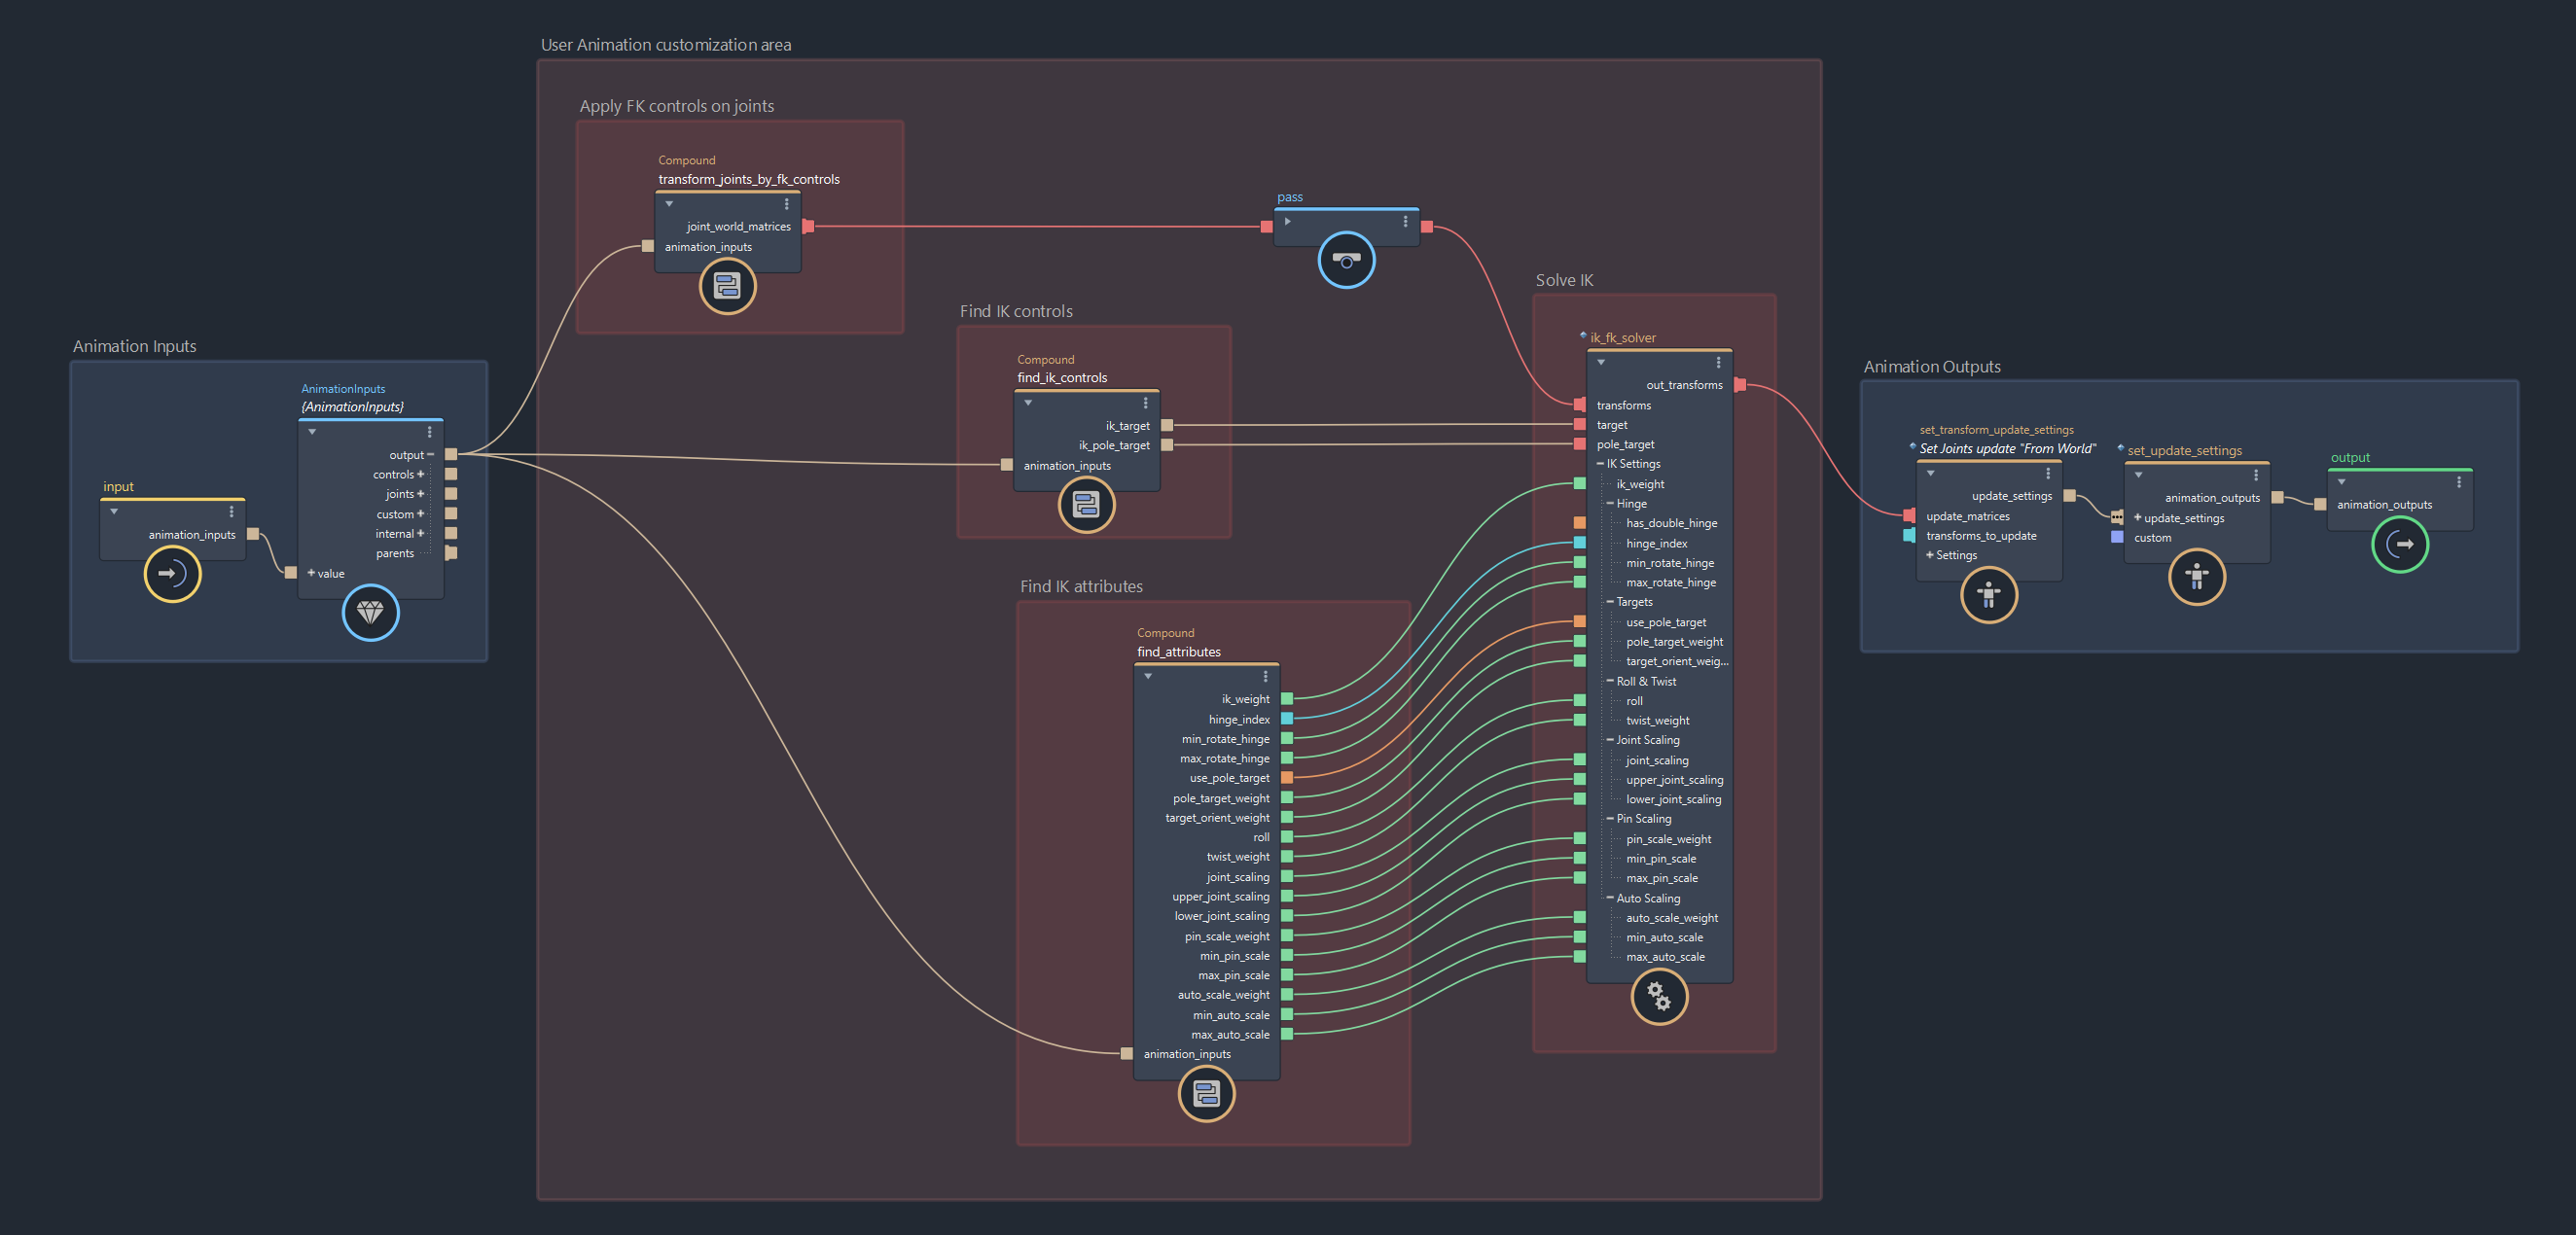Click the AnimationInputs diamond icon
This screenshot has height=1235, width=2576.
pyautogui.click(x=370, y=612)
